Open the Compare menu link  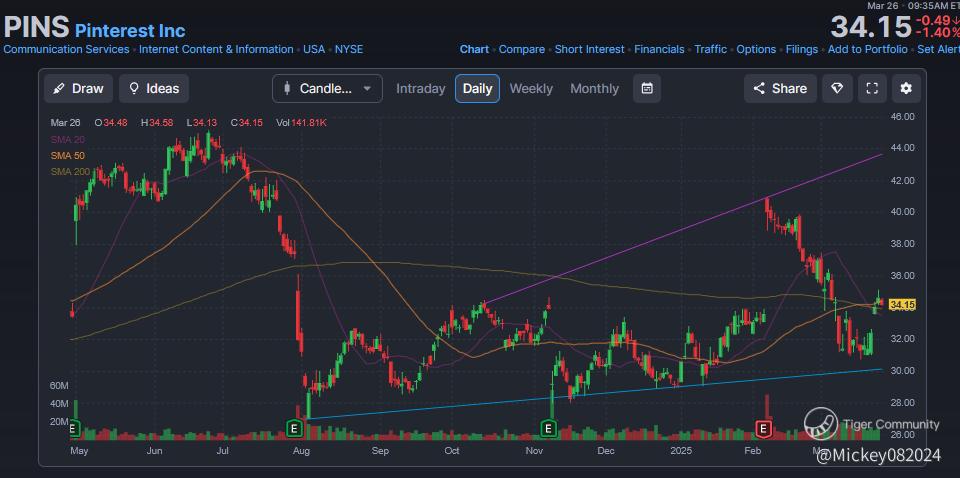tap(522, 50)
